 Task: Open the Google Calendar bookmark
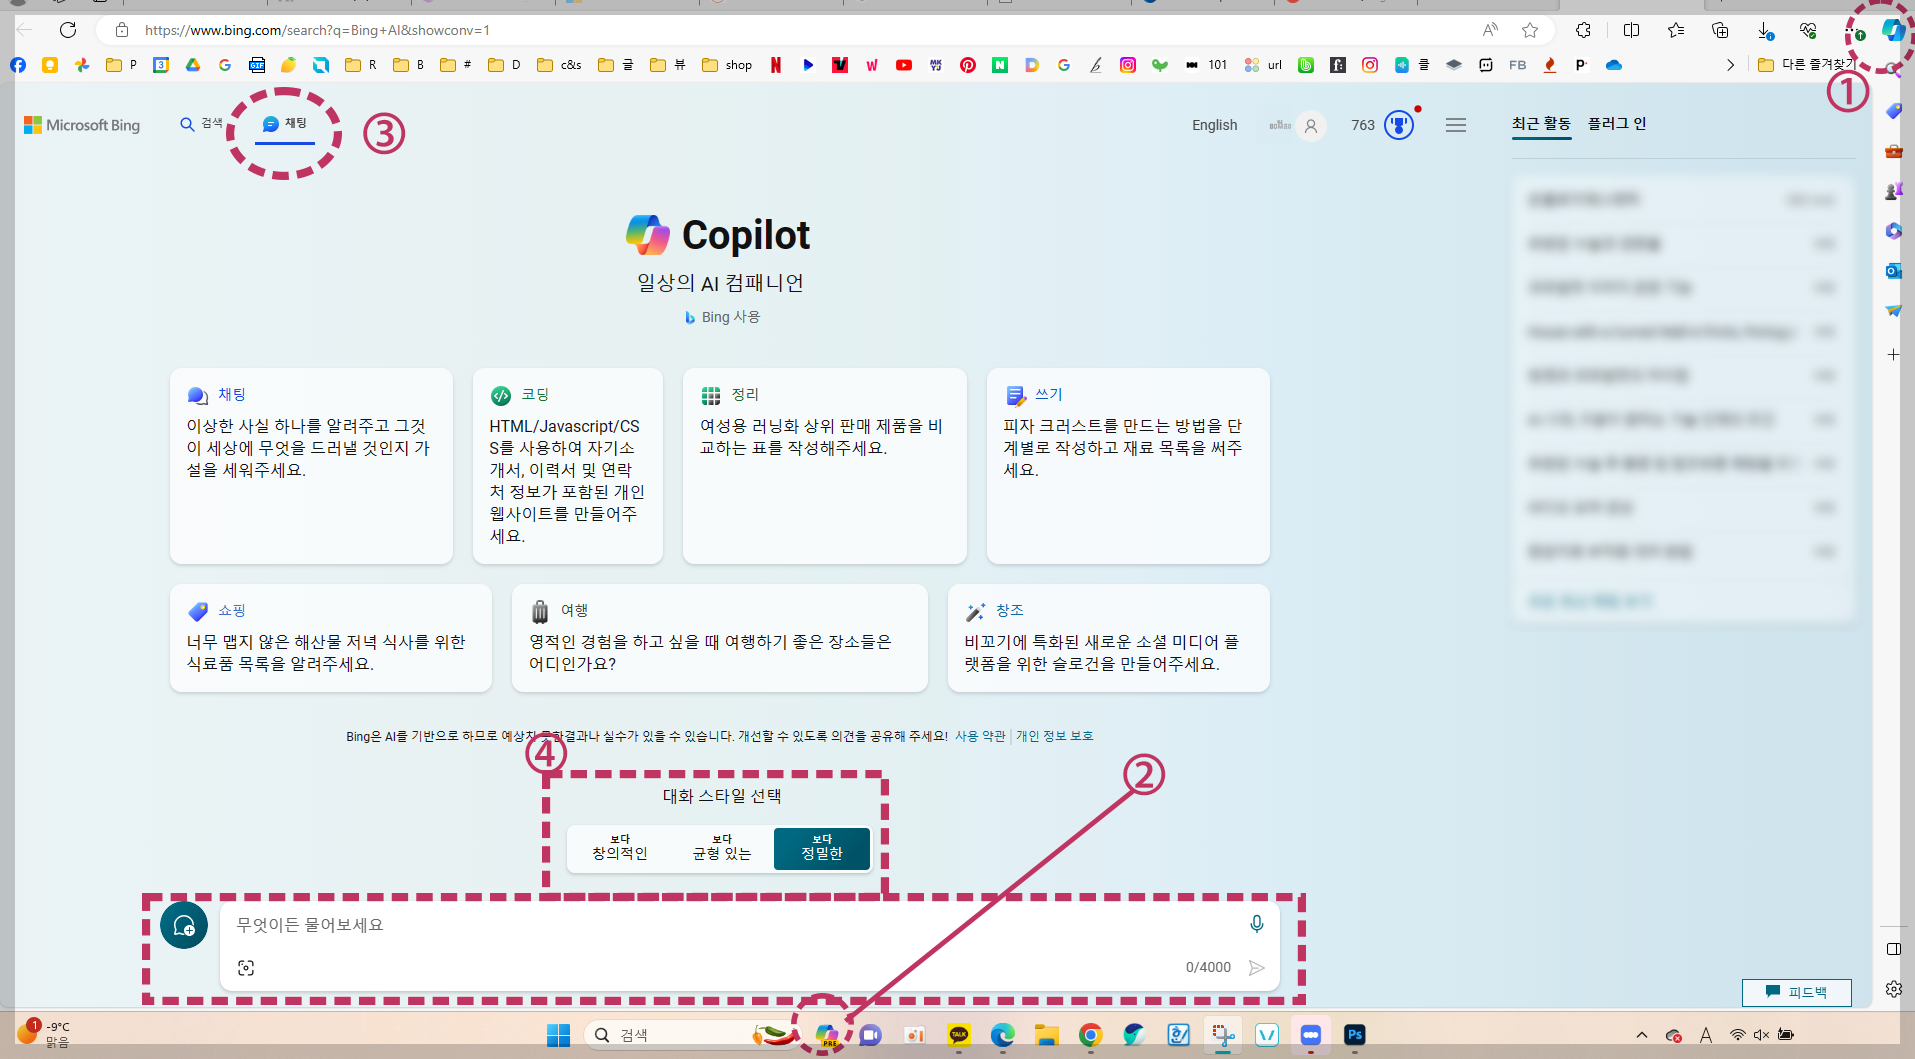(161, 65)
